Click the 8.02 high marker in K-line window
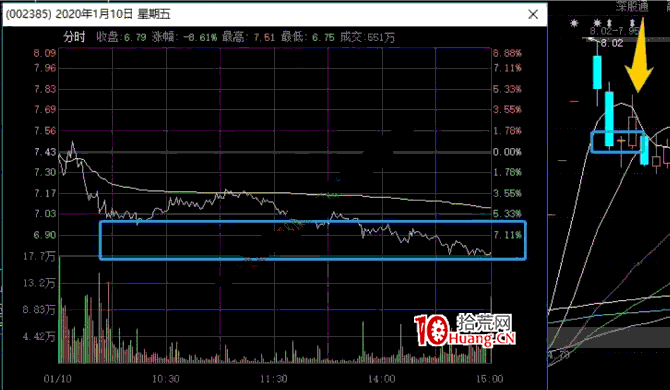 (x=612, y=43)
